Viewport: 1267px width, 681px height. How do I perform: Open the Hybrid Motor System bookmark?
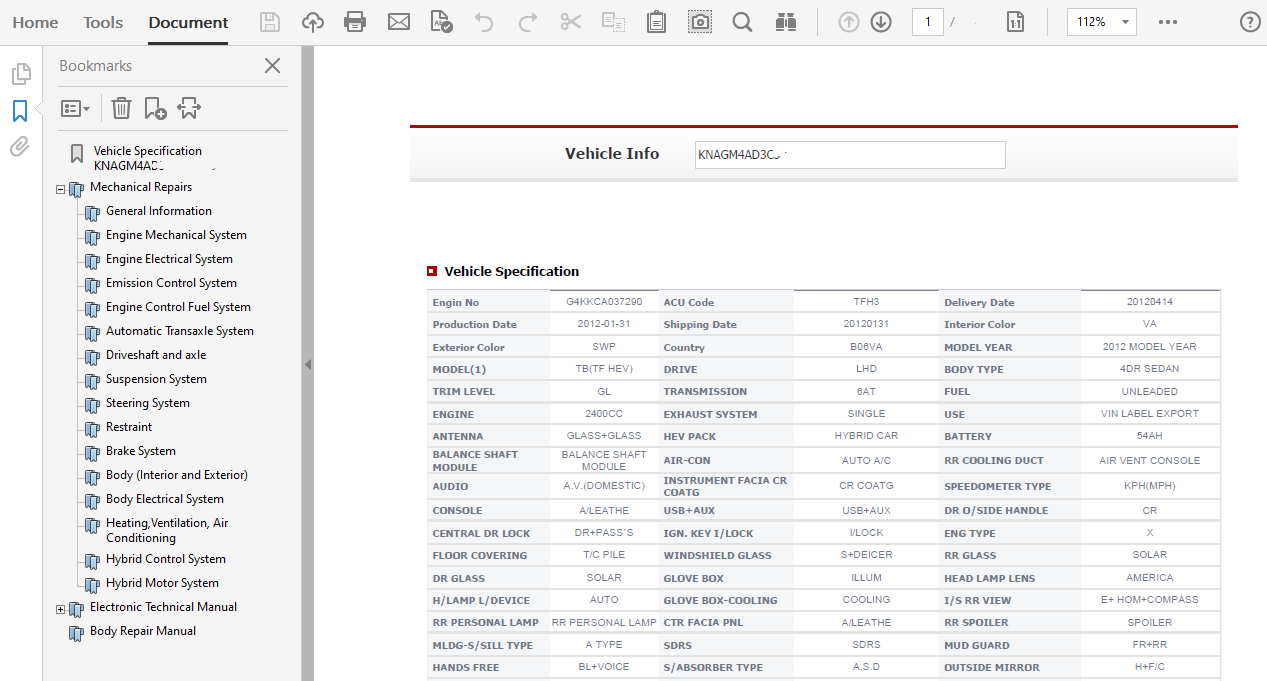162,583
